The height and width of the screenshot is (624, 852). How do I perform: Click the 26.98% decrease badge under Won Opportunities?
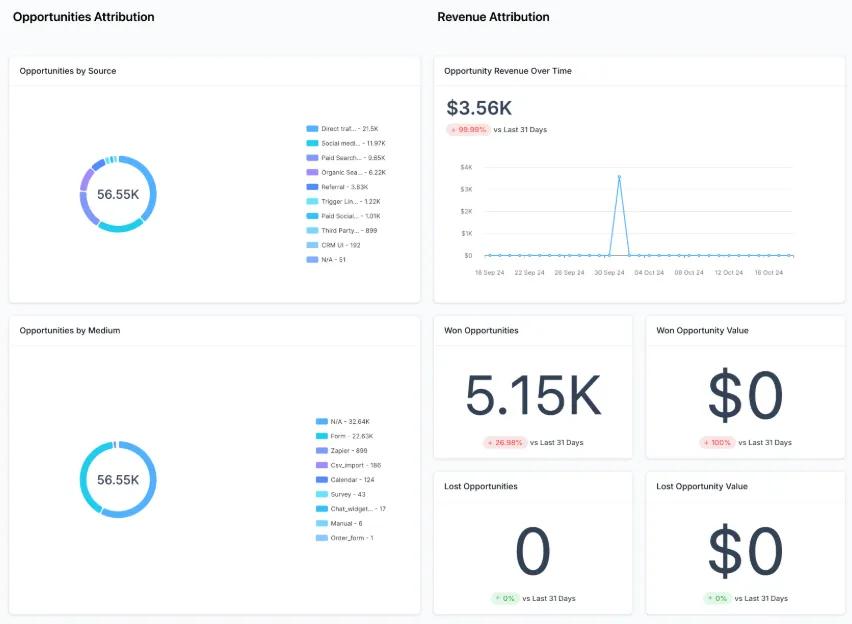pos(505,443)
